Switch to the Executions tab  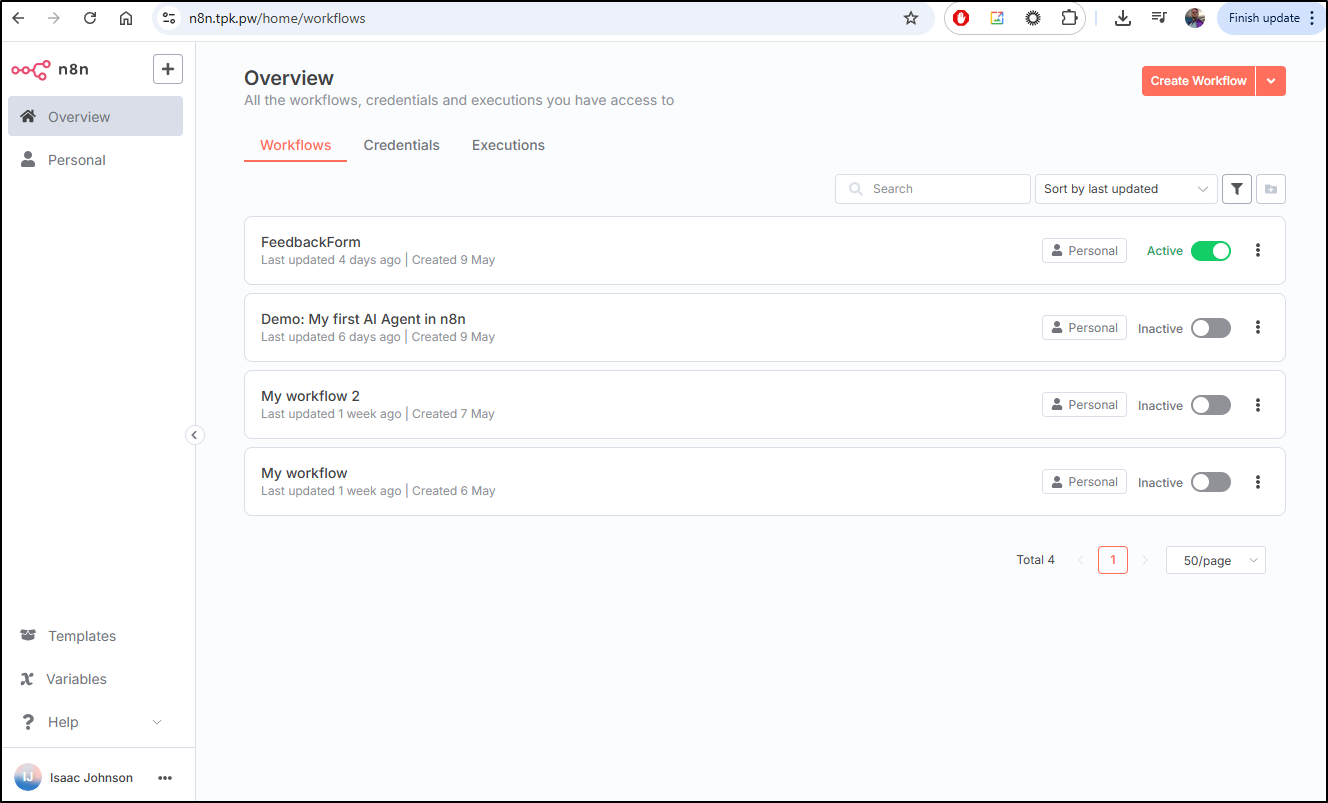pos(508,146)
